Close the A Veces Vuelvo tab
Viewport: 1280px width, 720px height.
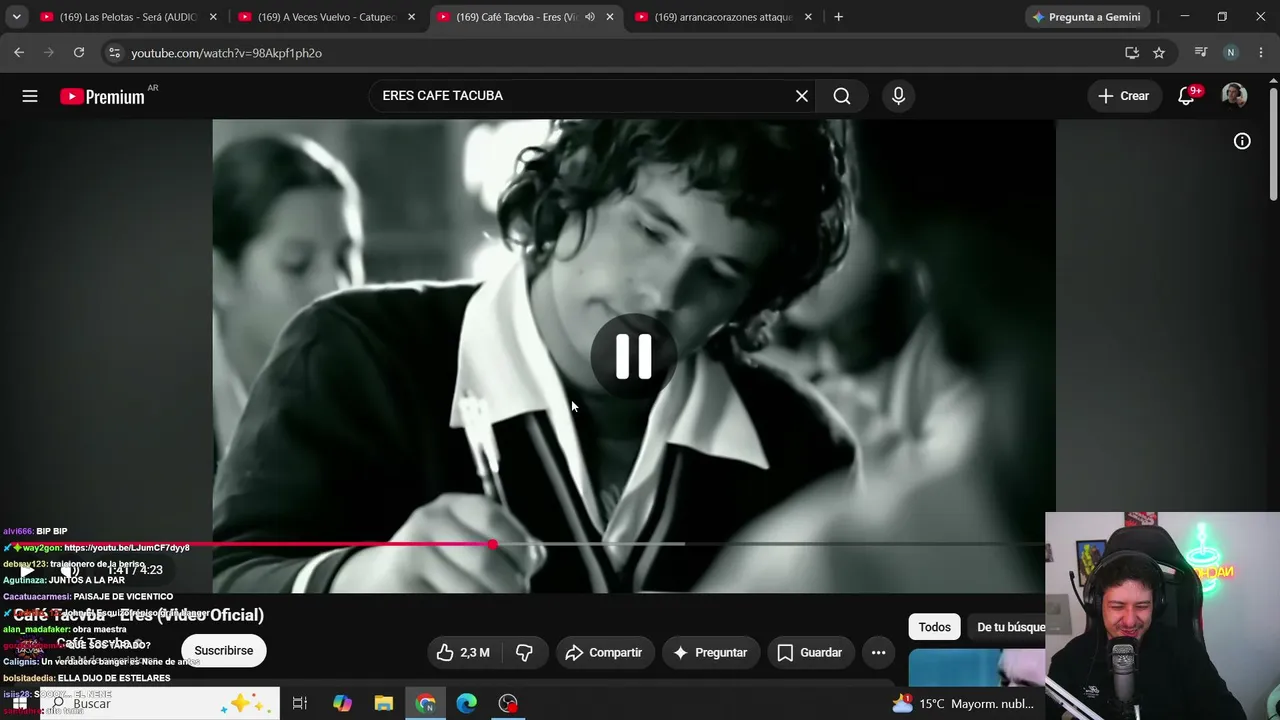(x=411, y=17)
